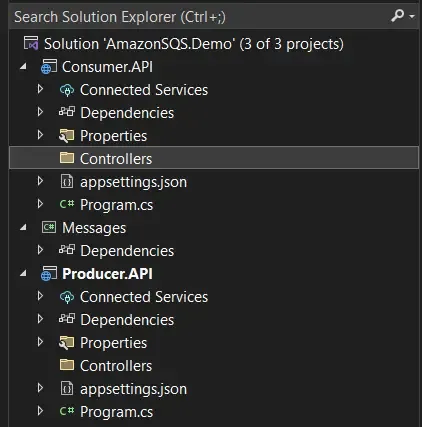This screenshot has height=427, width=422.
Task: Select appsettings.json label under Producer.API
Action: [133, 389]
